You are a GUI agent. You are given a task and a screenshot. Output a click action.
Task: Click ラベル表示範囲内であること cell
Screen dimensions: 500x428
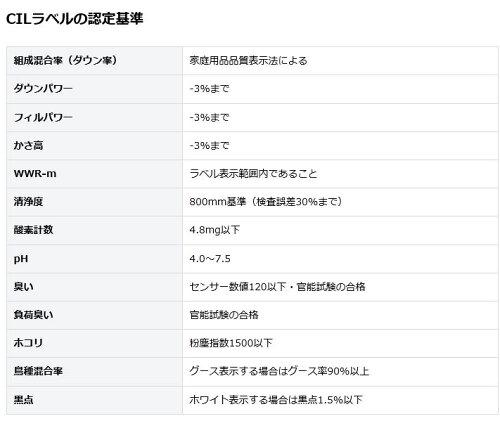(x=253, y=174)
